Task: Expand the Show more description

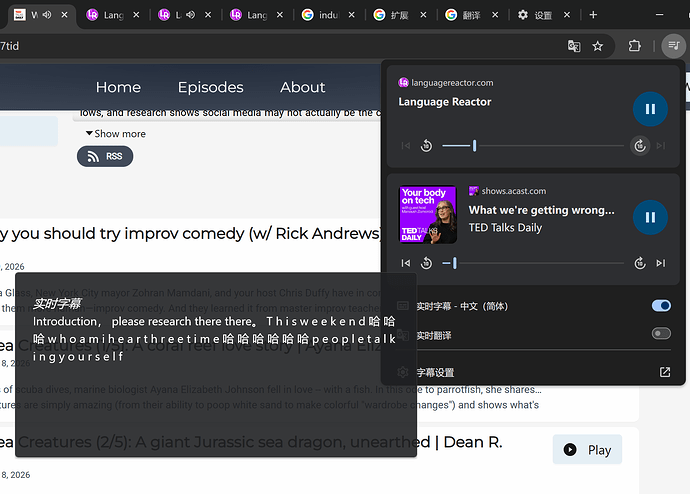Action: 116,134
